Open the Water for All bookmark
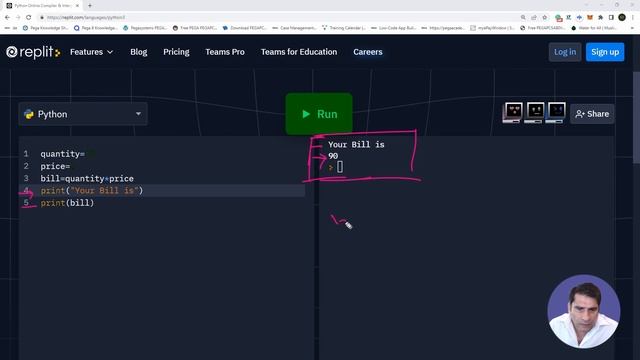Screen dimensions: 640x360 [x=594, y=28]
